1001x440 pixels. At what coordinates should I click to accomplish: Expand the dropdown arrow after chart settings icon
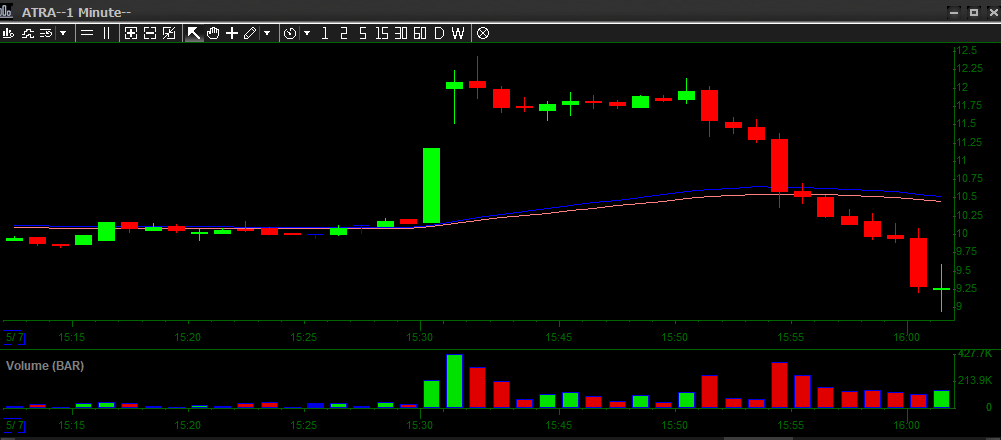coord(63,33)
